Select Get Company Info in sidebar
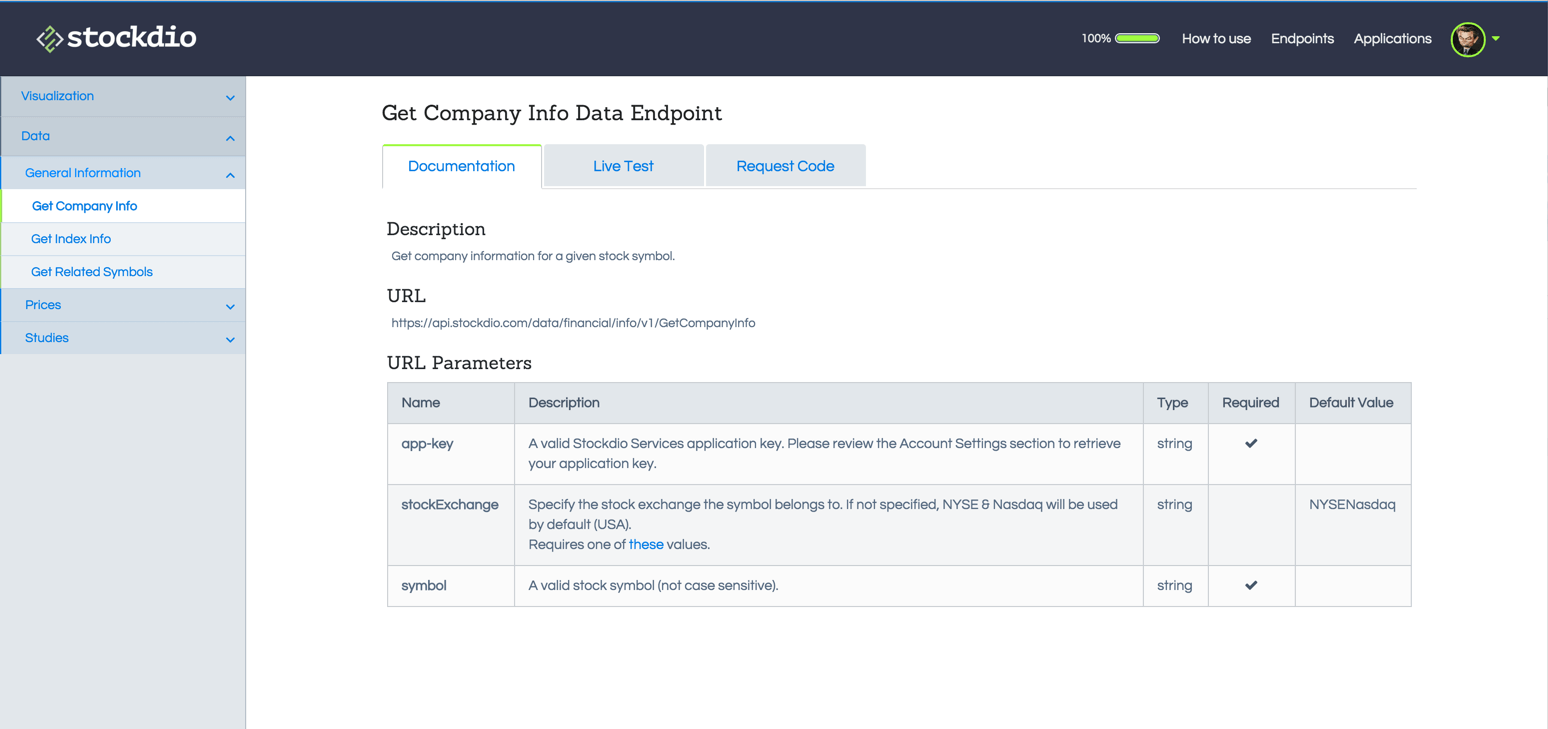This screenshot has width=1548, height=729. coord(123,206)
